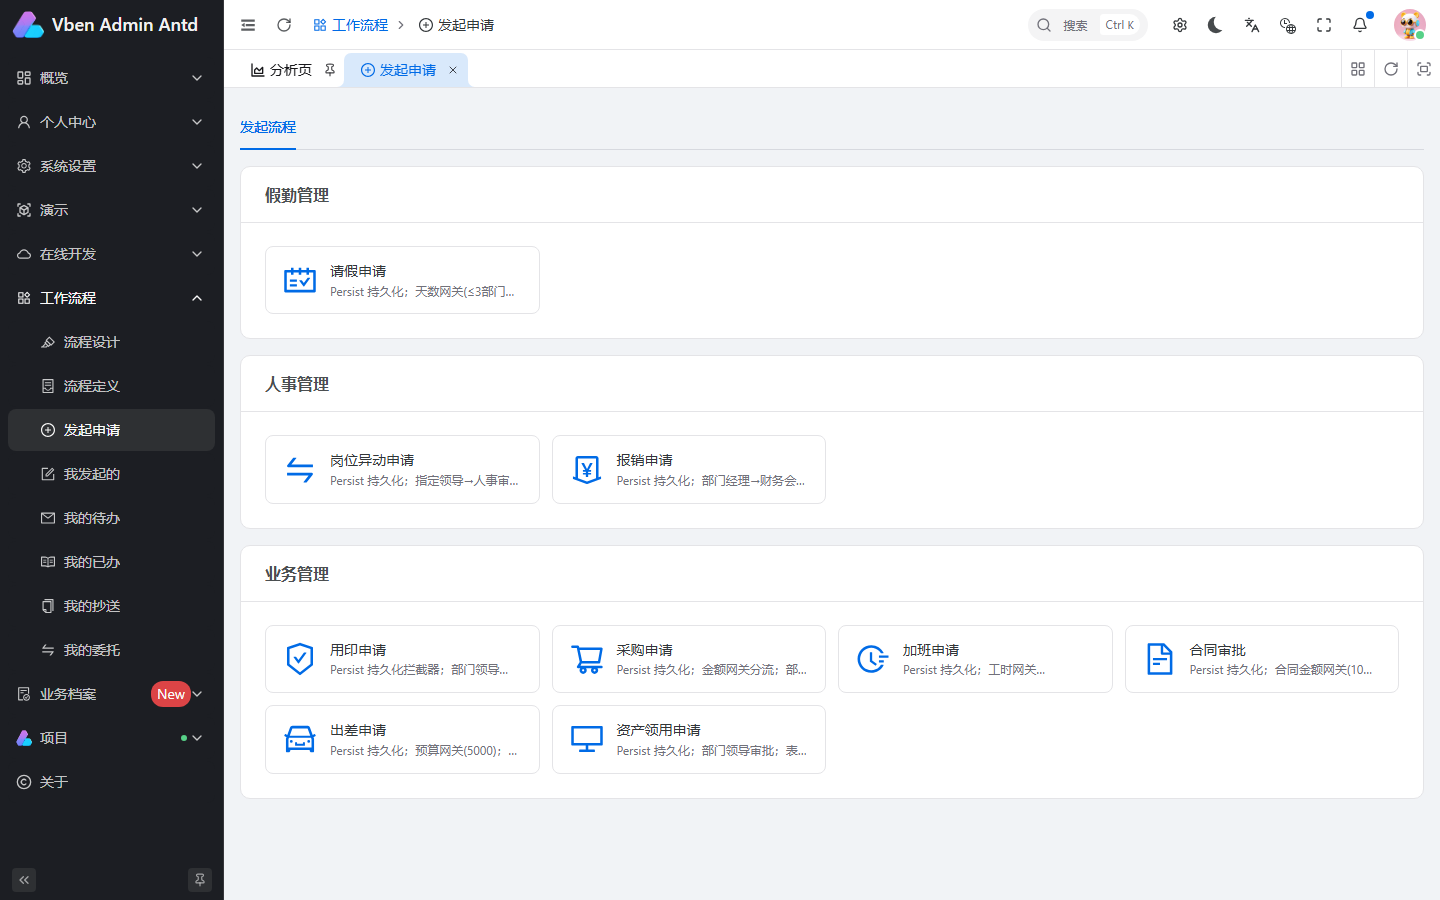Open the notifications bell
This screenshot has width=1440, height=900.
click(1360, 25)
